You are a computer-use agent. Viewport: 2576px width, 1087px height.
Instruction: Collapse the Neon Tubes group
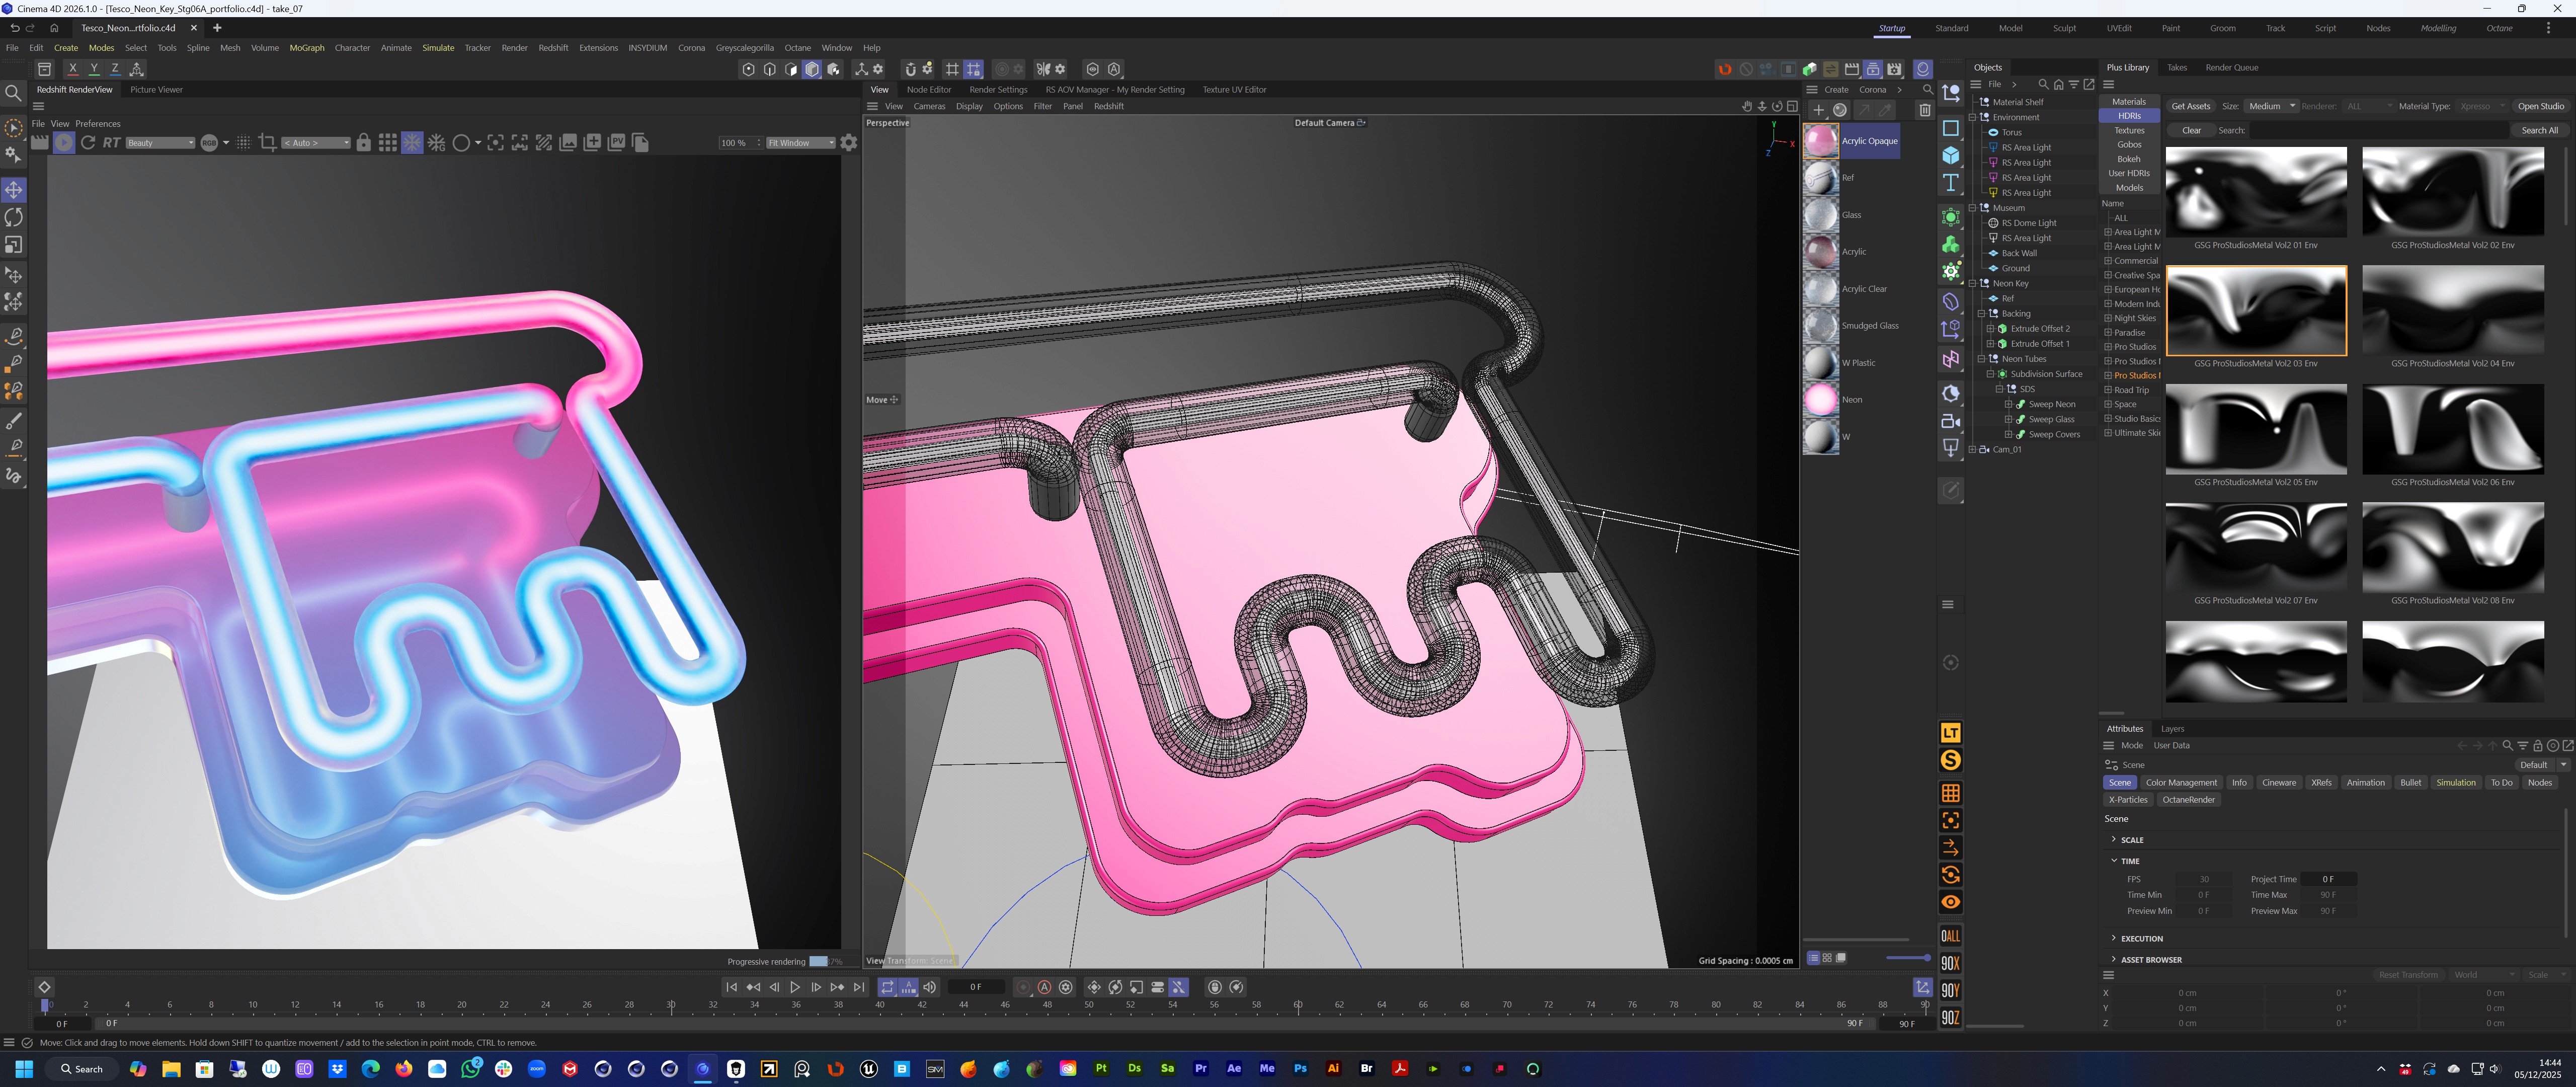(1981, 359)
